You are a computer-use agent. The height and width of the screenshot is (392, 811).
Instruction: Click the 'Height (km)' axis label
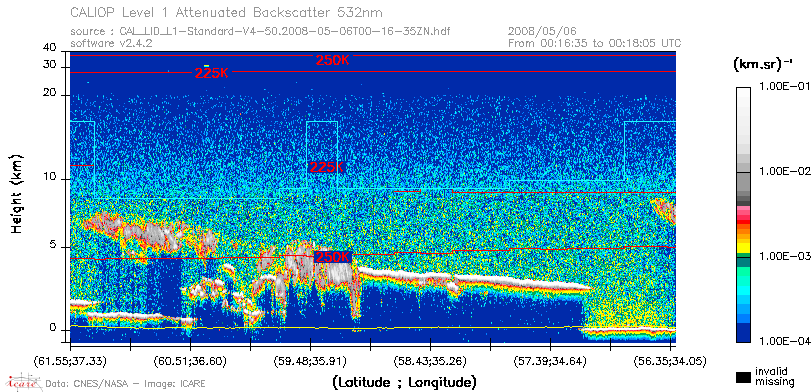(17, 193)
